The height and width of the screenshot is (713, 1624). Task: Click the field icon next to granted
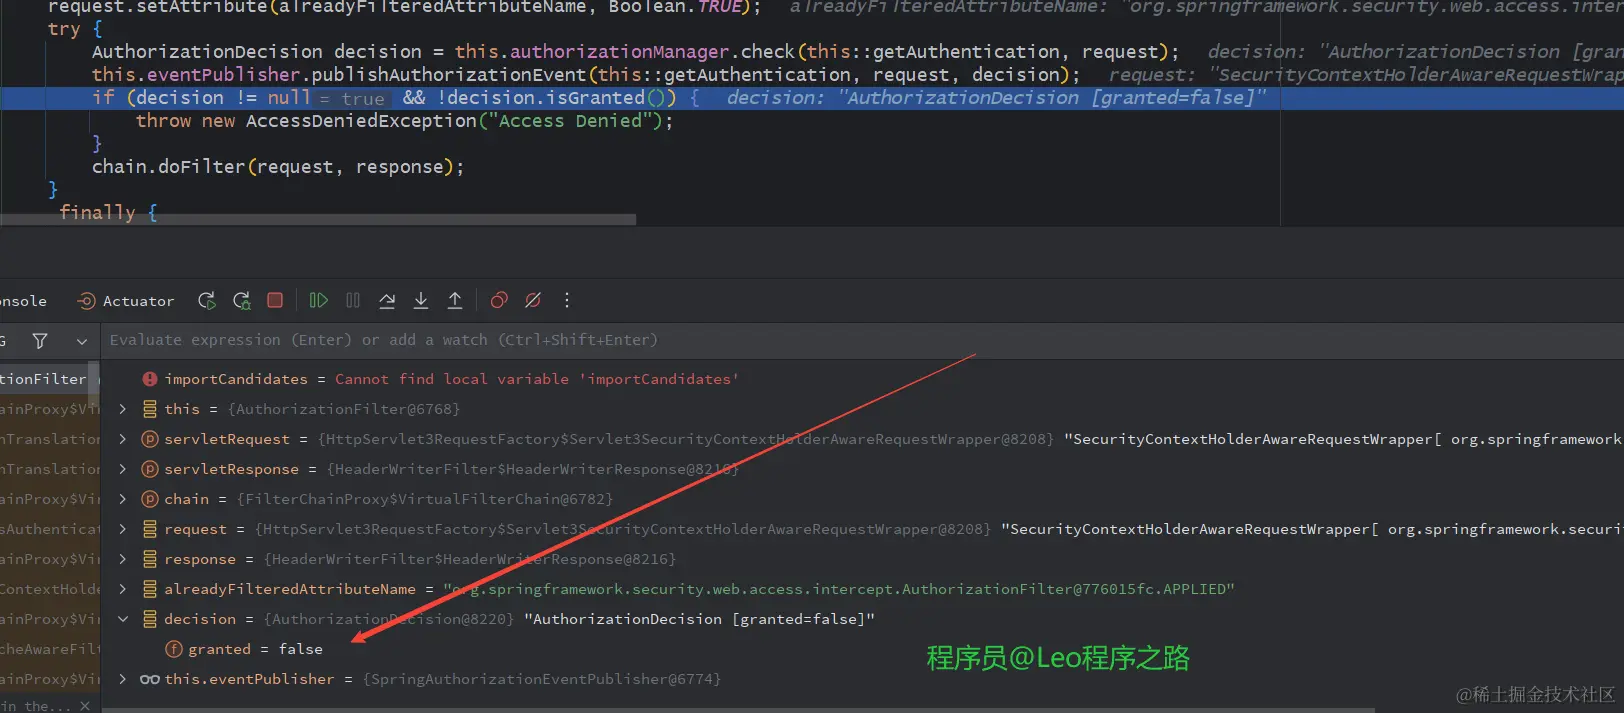tap(174, 649)
